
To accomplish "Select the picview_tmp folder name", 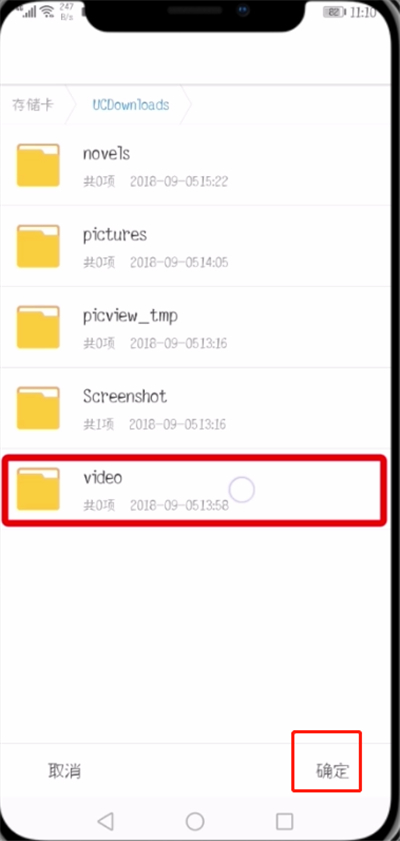I will tap(130, 316).
